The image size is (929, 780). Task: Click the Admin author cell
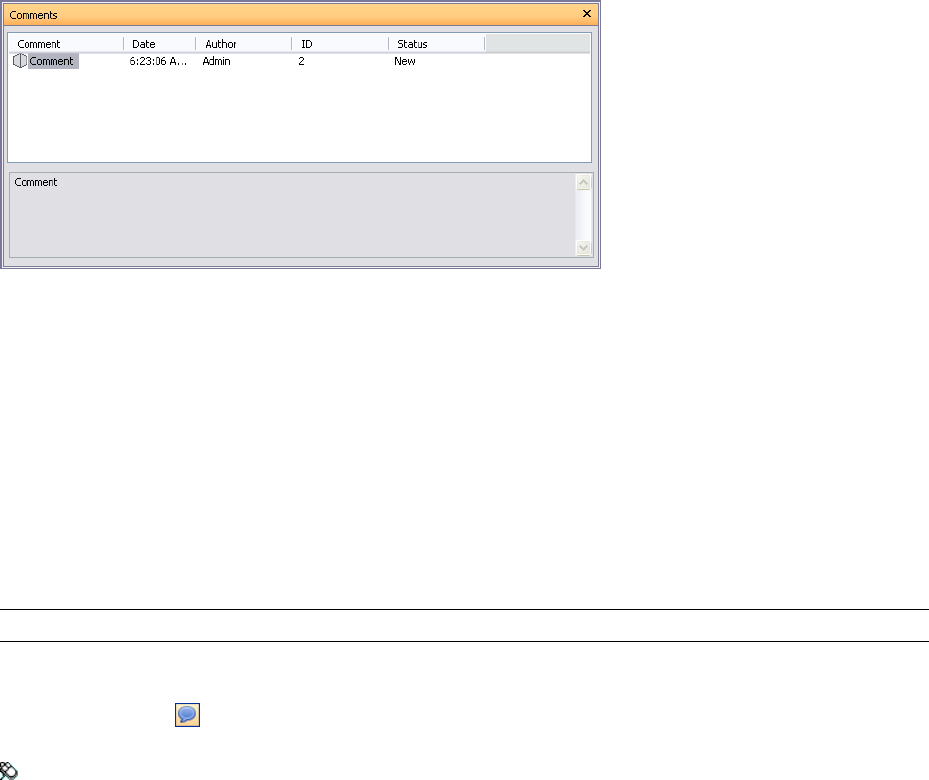click(x=216, y=61)
